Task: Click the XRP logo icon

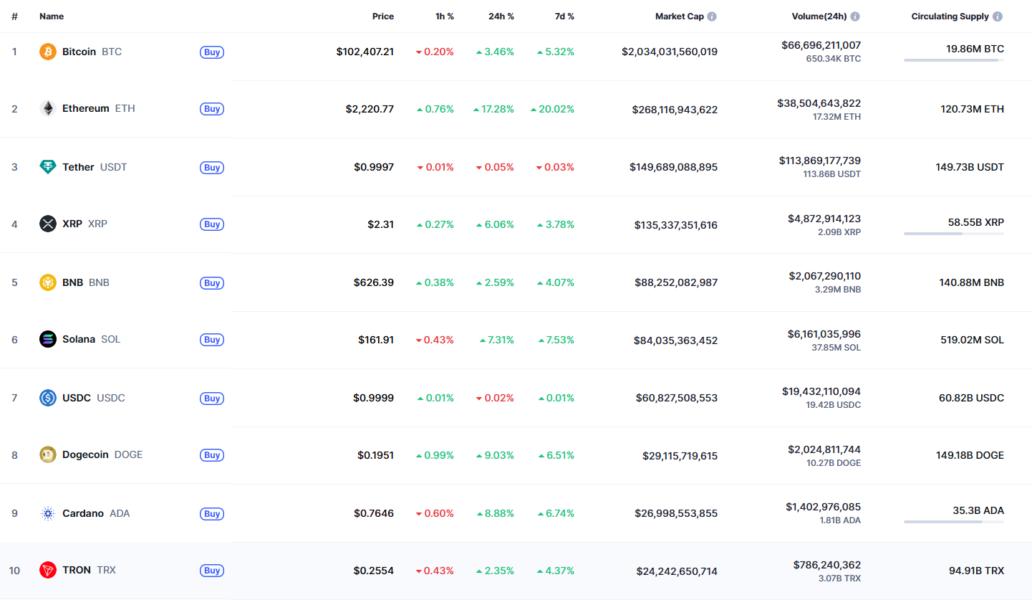Action: click(x=47, y=224)
